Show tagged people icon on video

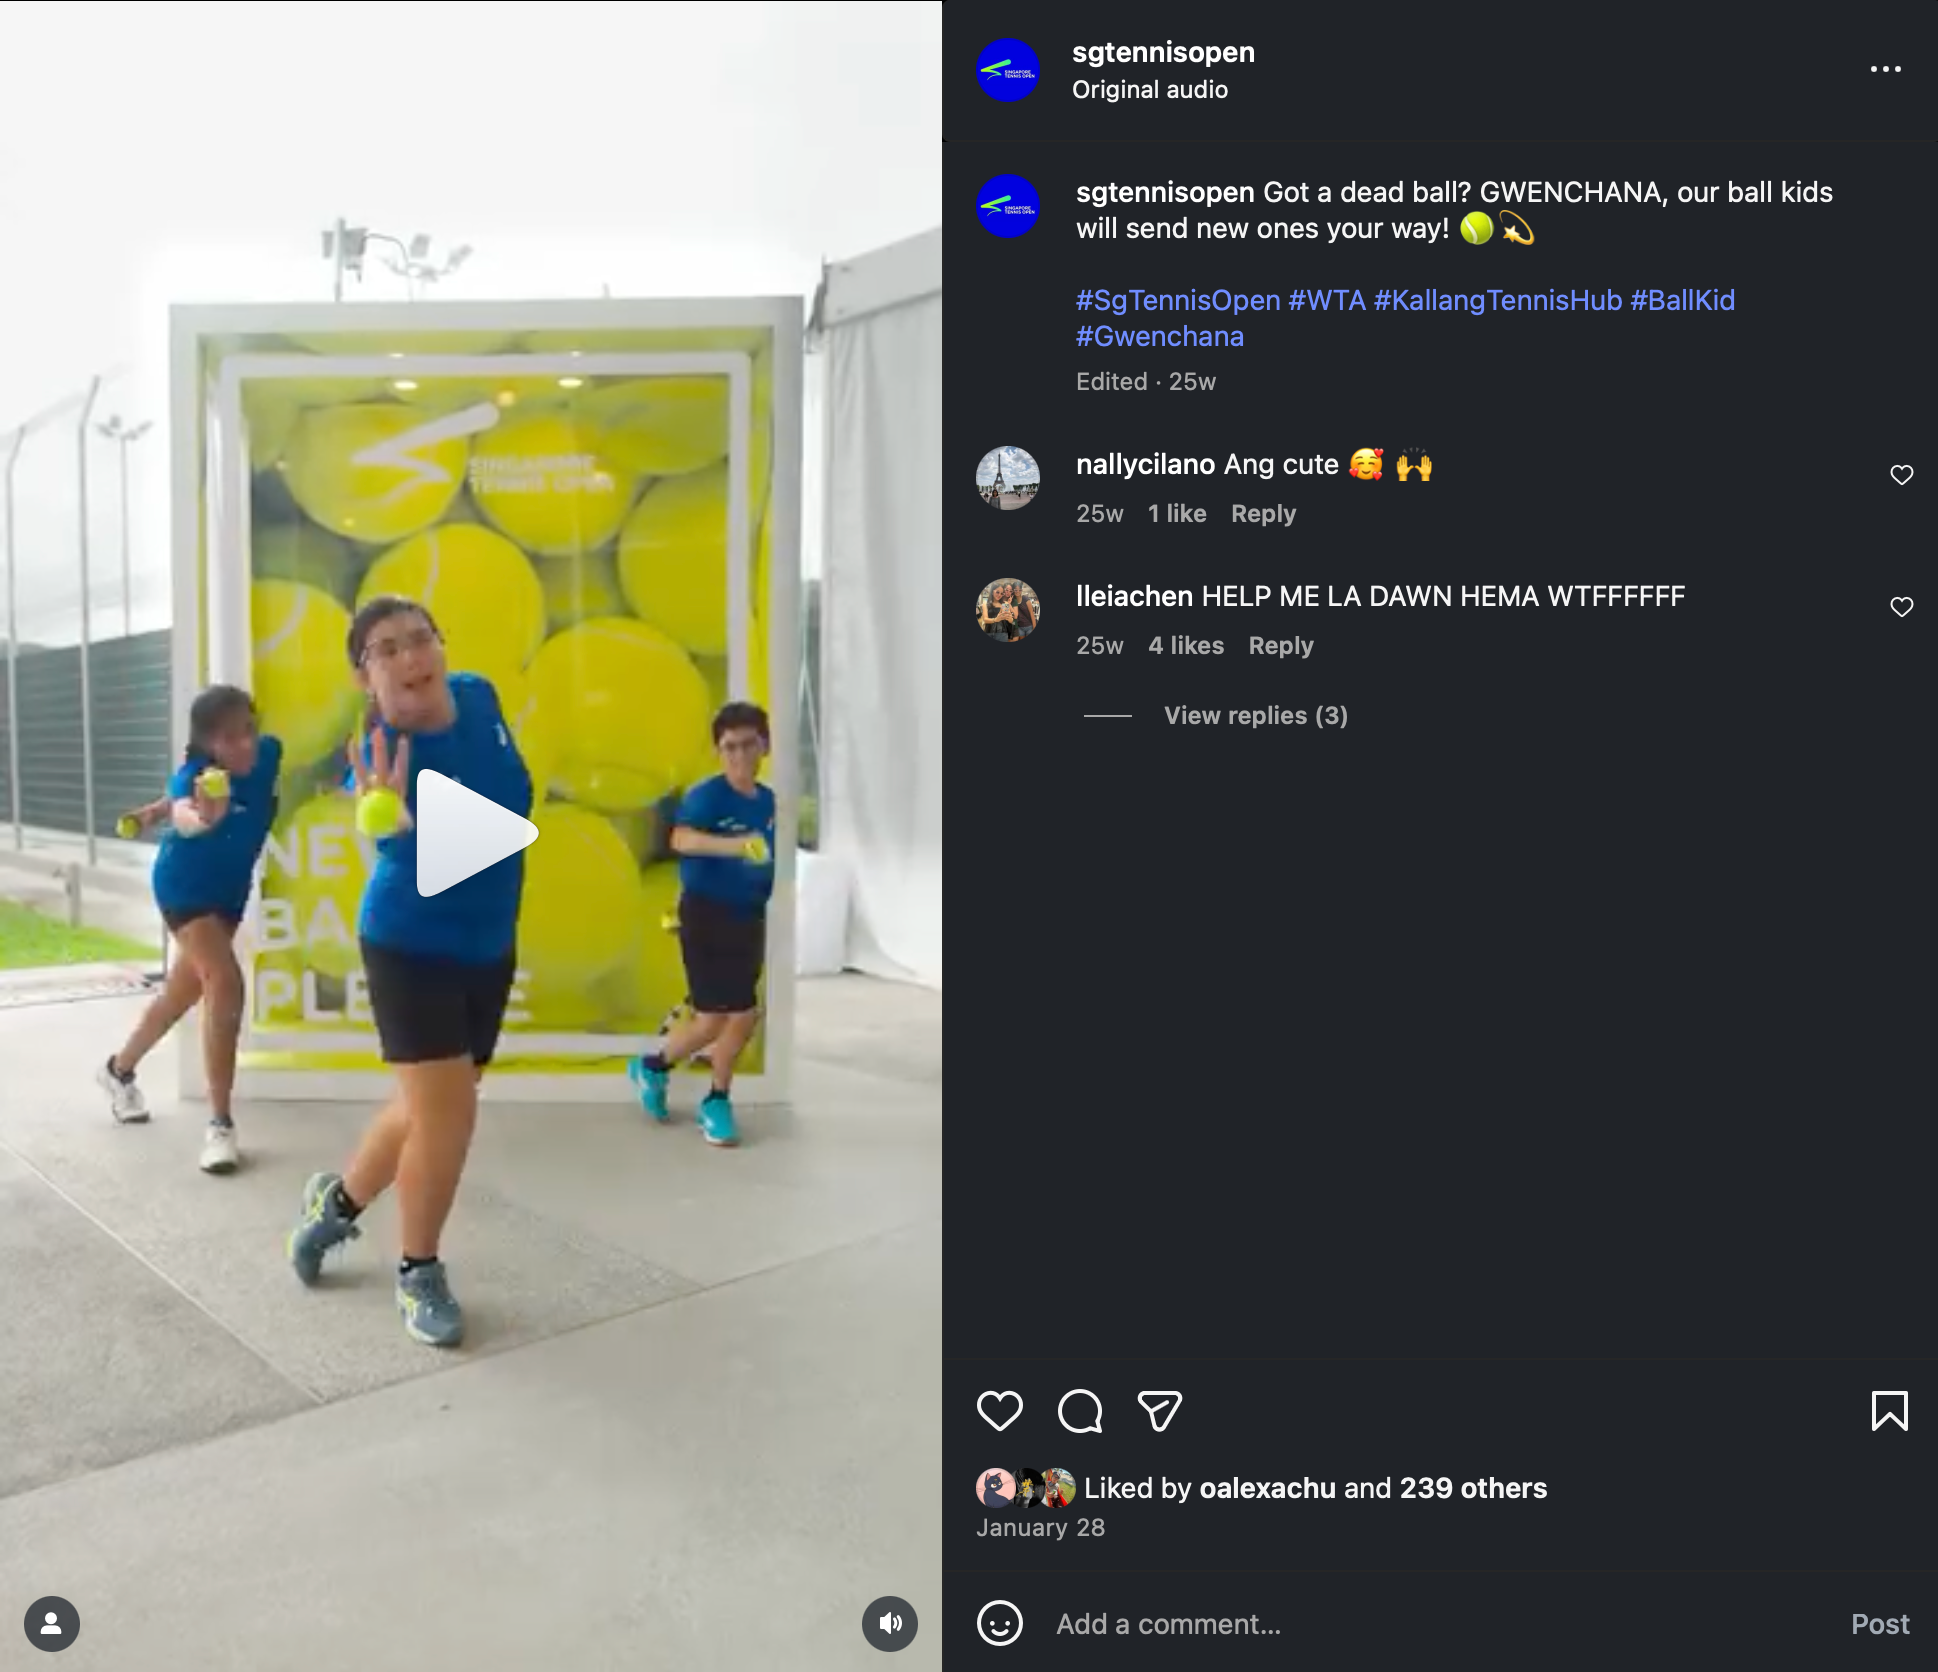(52, 1623)
